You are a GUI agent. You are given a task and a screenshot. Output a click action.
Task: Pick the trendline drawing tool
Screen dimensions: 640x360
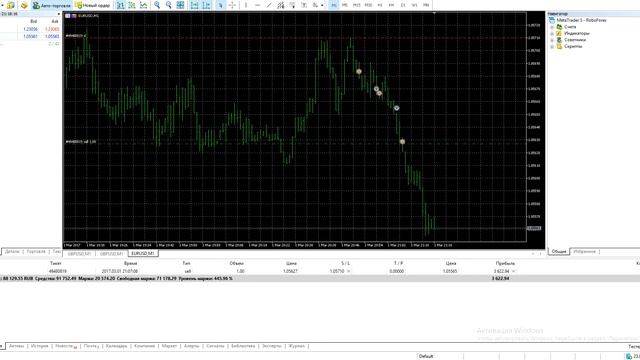click(x=269, y=5)
